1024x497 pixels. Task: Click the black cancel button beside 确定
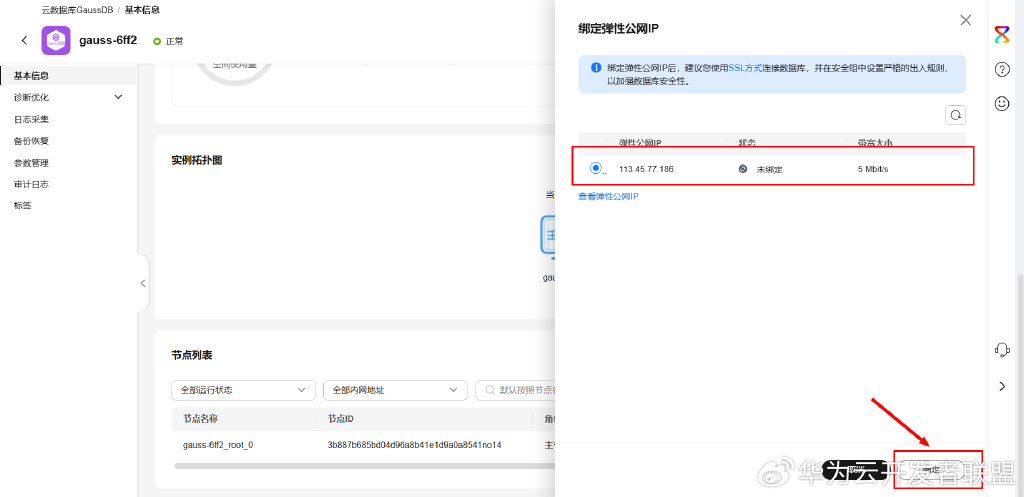pyautogui.click(x=856, y=469)
